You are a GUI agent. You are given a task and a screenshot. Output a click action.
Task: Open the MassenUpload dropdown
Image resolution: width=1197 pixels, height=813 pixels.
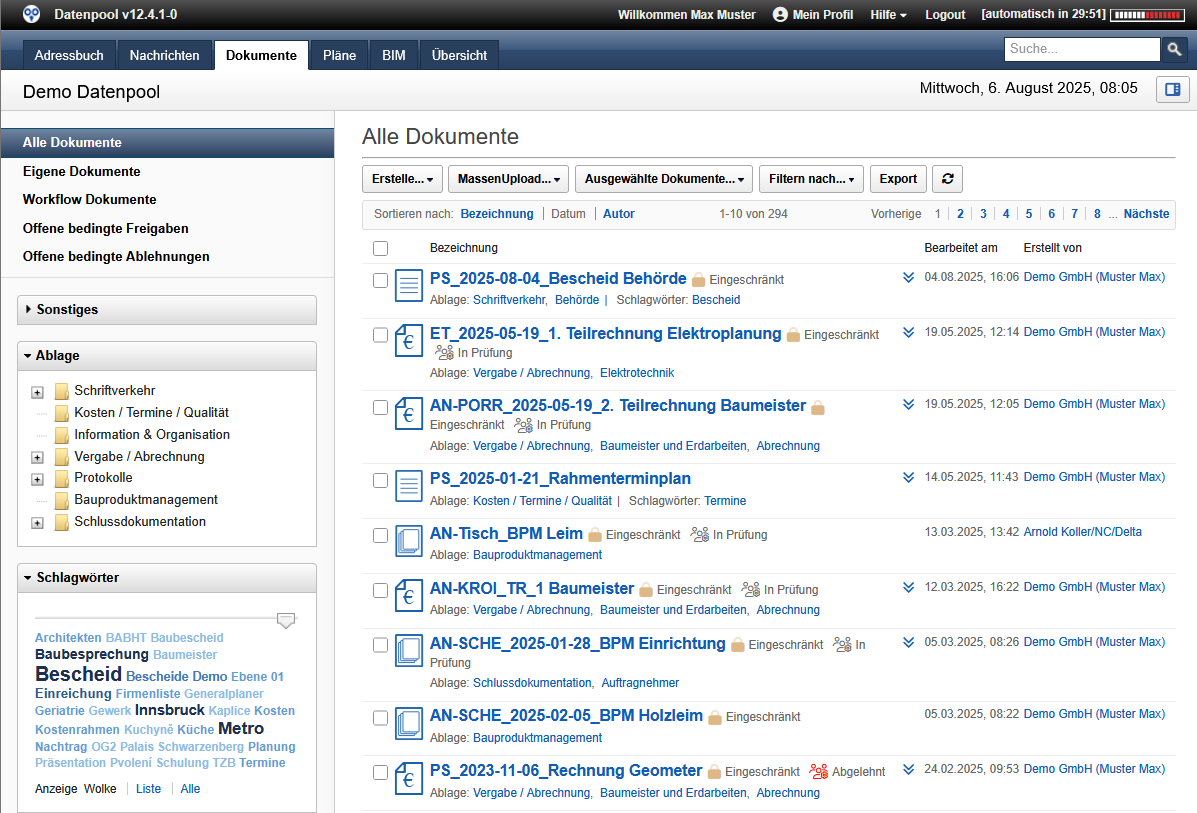(509, 179)
